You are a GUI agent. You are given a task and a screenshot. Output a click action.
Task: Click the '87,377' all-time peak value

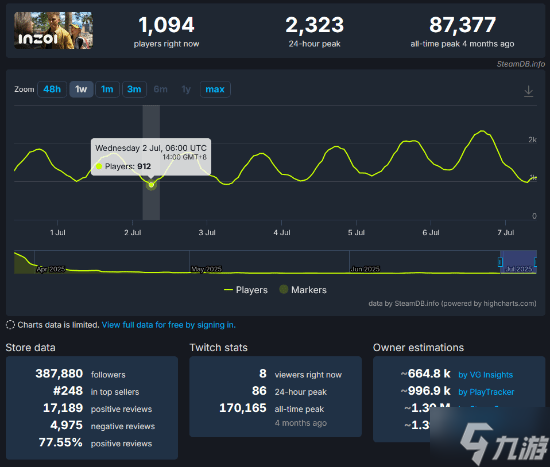tap(462, 25)
